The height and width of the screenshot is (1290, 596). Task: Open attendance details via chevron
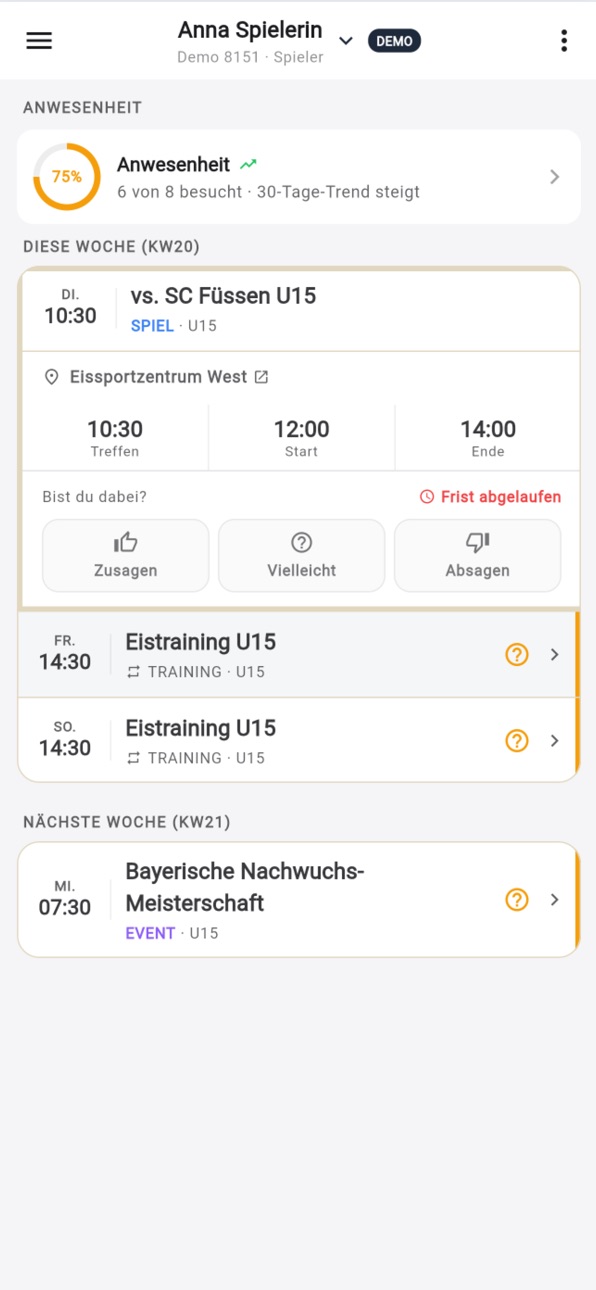point(555,177)
